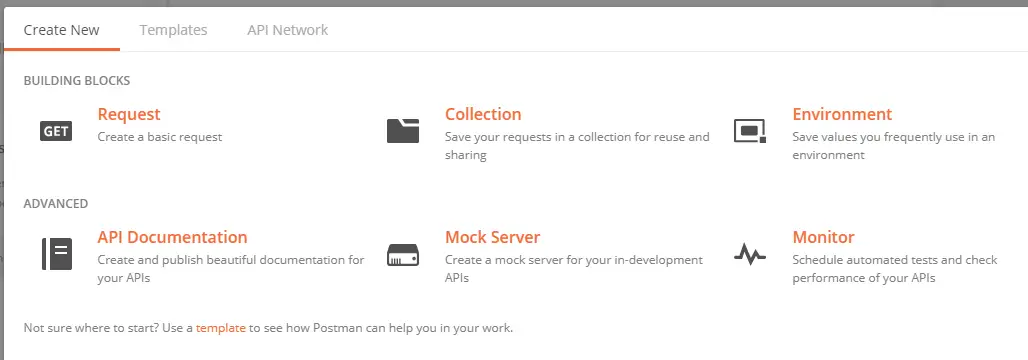This screenshot has width=1028, height=360.
Task: Click the Environment screen icon
Action: (x=750, y=131)
